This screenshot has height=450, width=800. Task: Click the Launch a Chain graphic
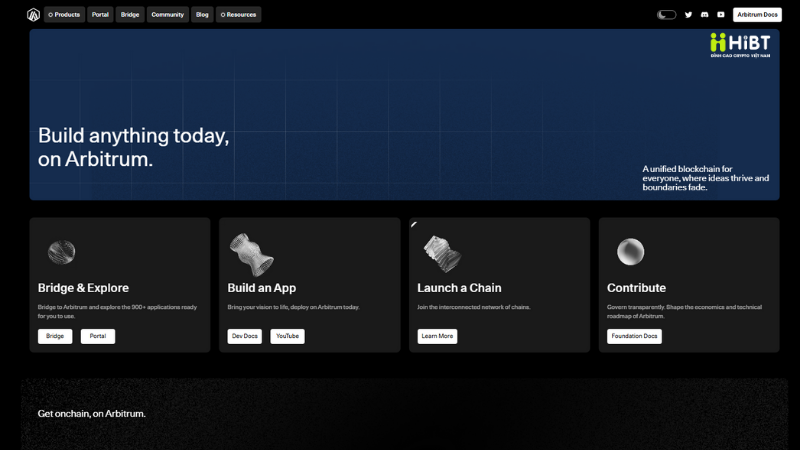(442, 254)
